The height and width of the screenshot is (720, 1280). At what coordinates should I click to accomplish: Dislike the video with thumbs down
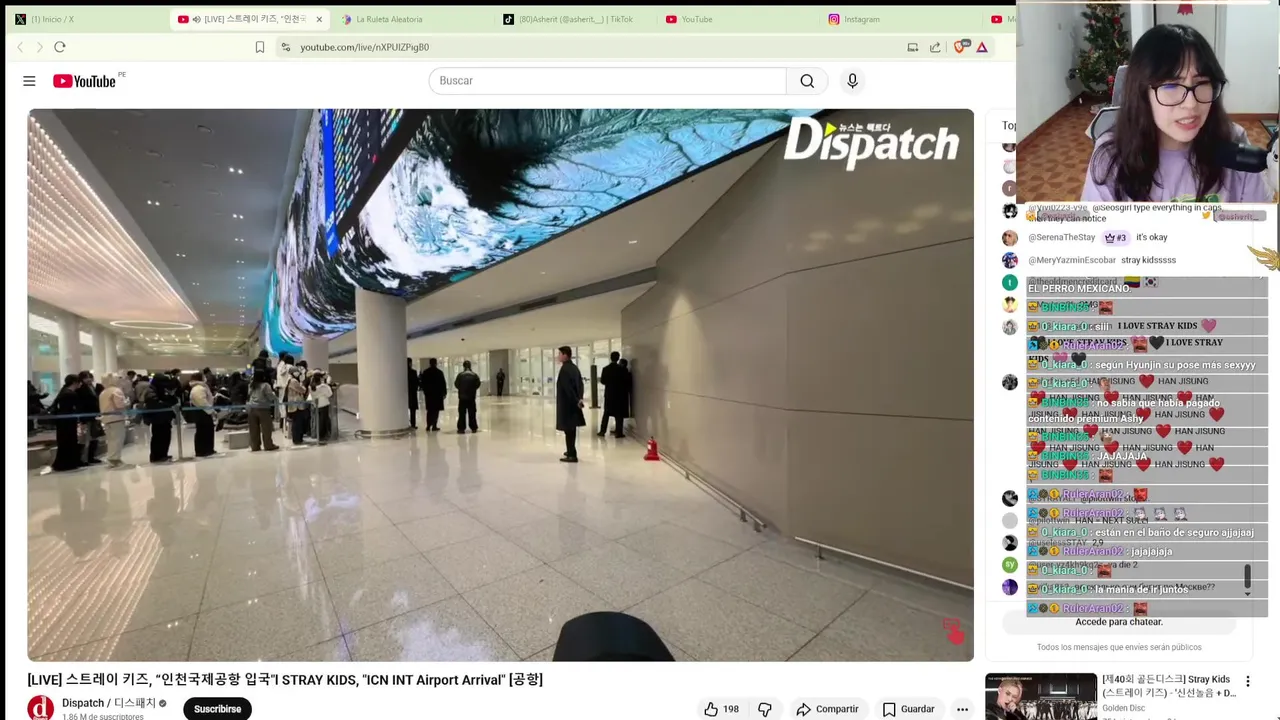tap(764, 709)
